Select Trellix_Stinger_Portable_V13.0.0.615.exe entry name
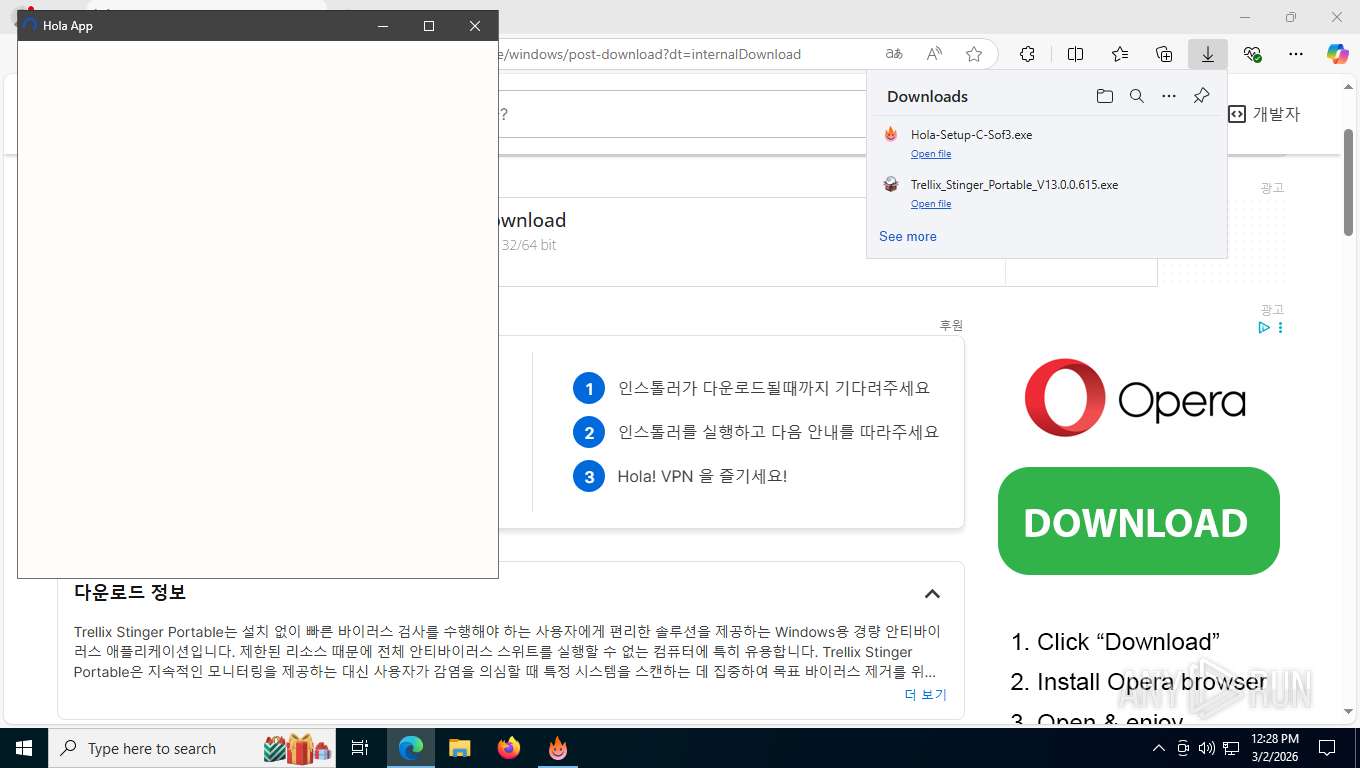The height and width of the screenshot is (768, 1360). [x=1015, y=185]
